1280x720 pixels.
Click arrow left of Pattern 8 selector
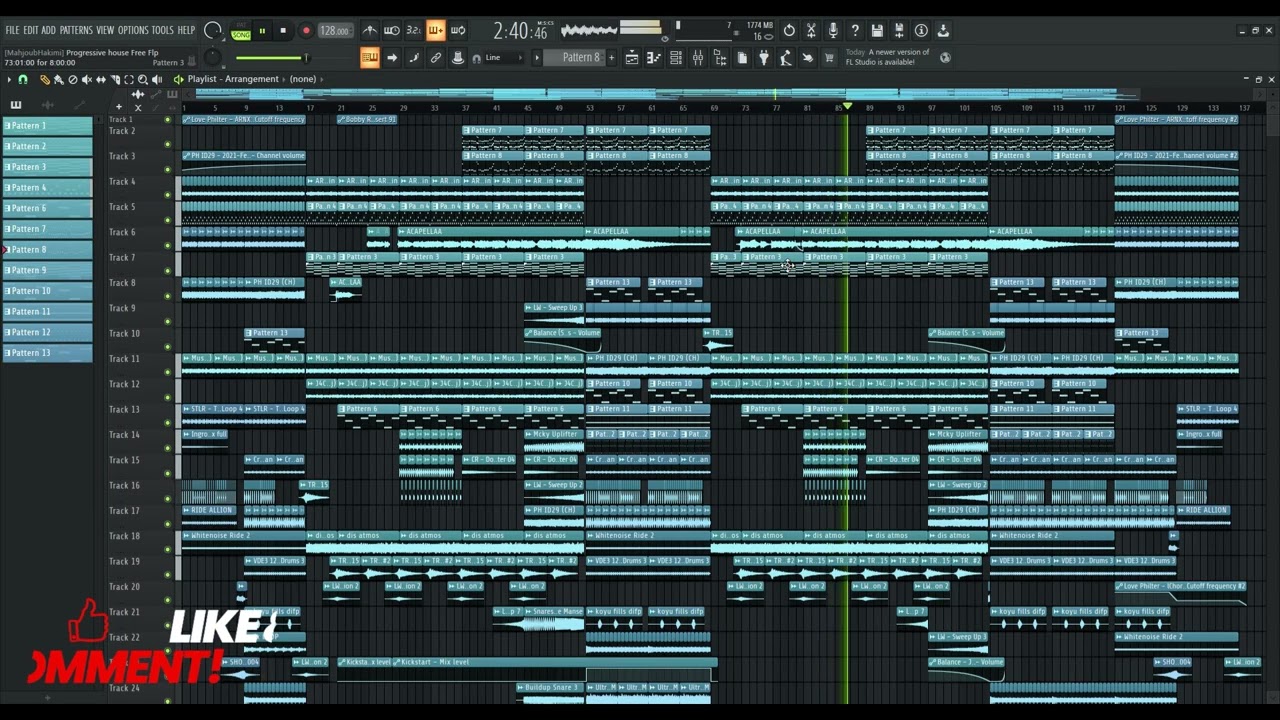coord(537,58)
